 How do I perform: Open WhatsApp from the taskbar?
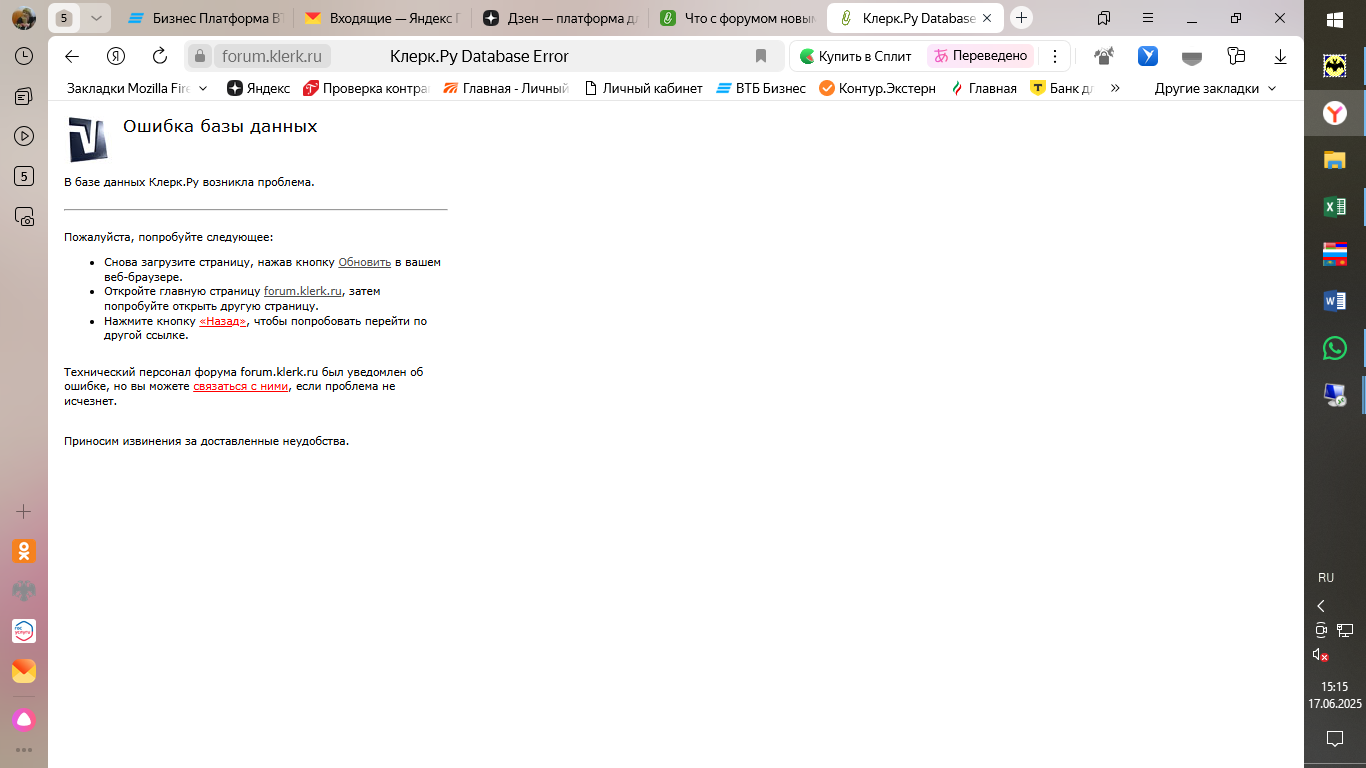(x=1335, y=348)
